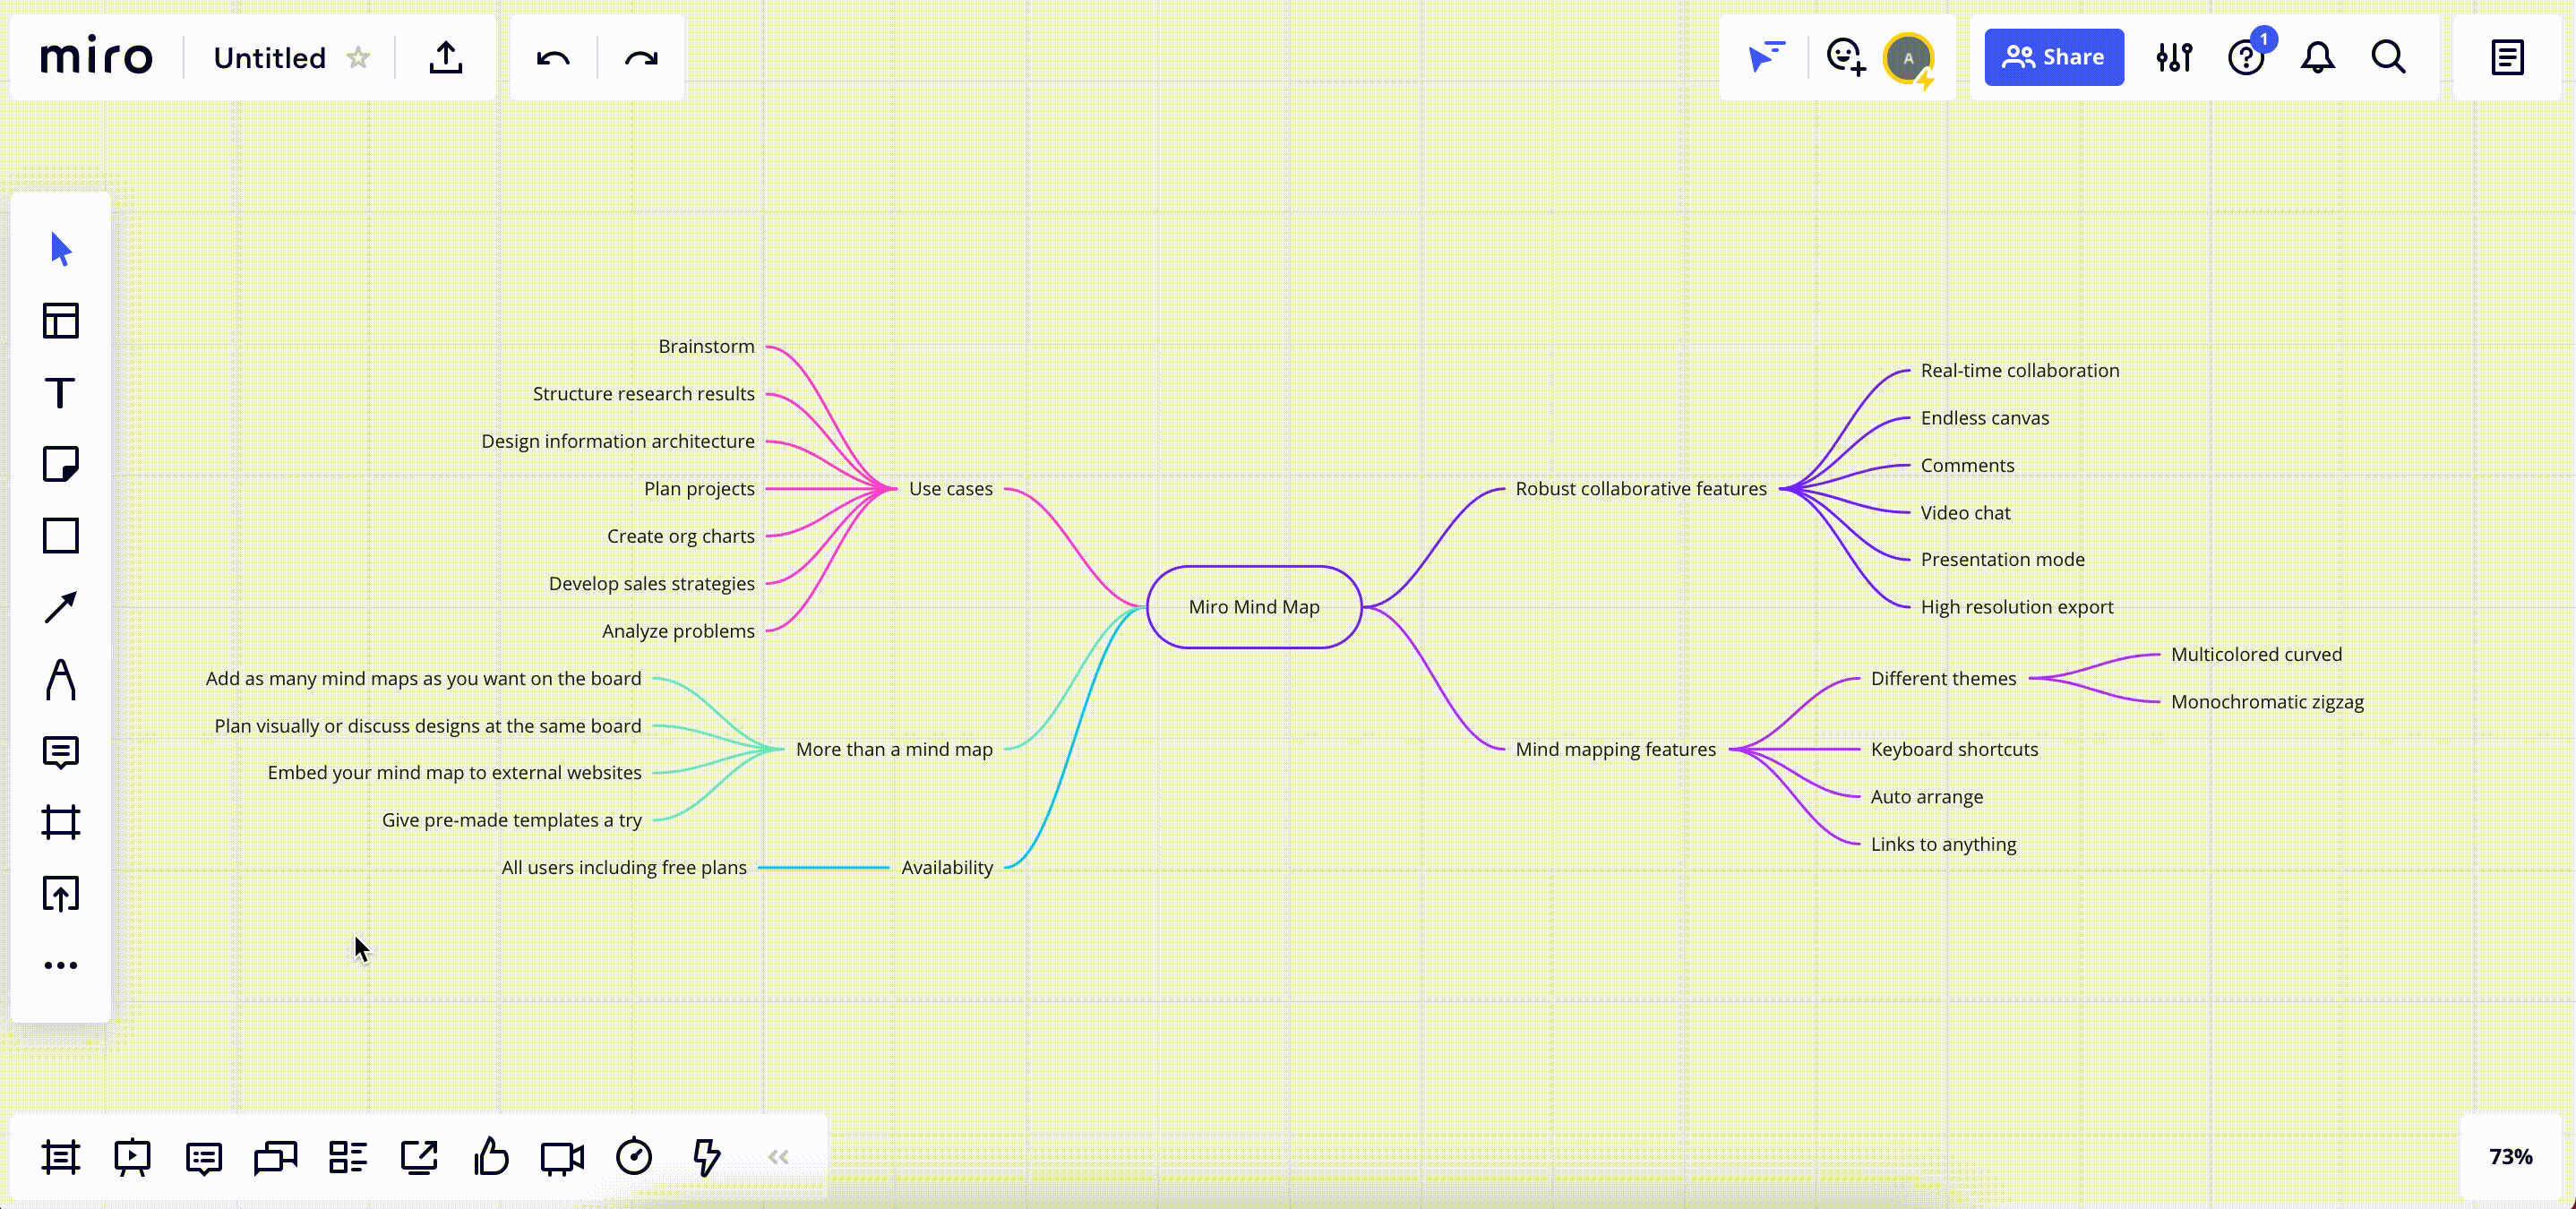Start video chat from bottom toolbar
The width and height of the screenshot is (2576, 1209).
pyautogui.click(x=562, y=1157)
